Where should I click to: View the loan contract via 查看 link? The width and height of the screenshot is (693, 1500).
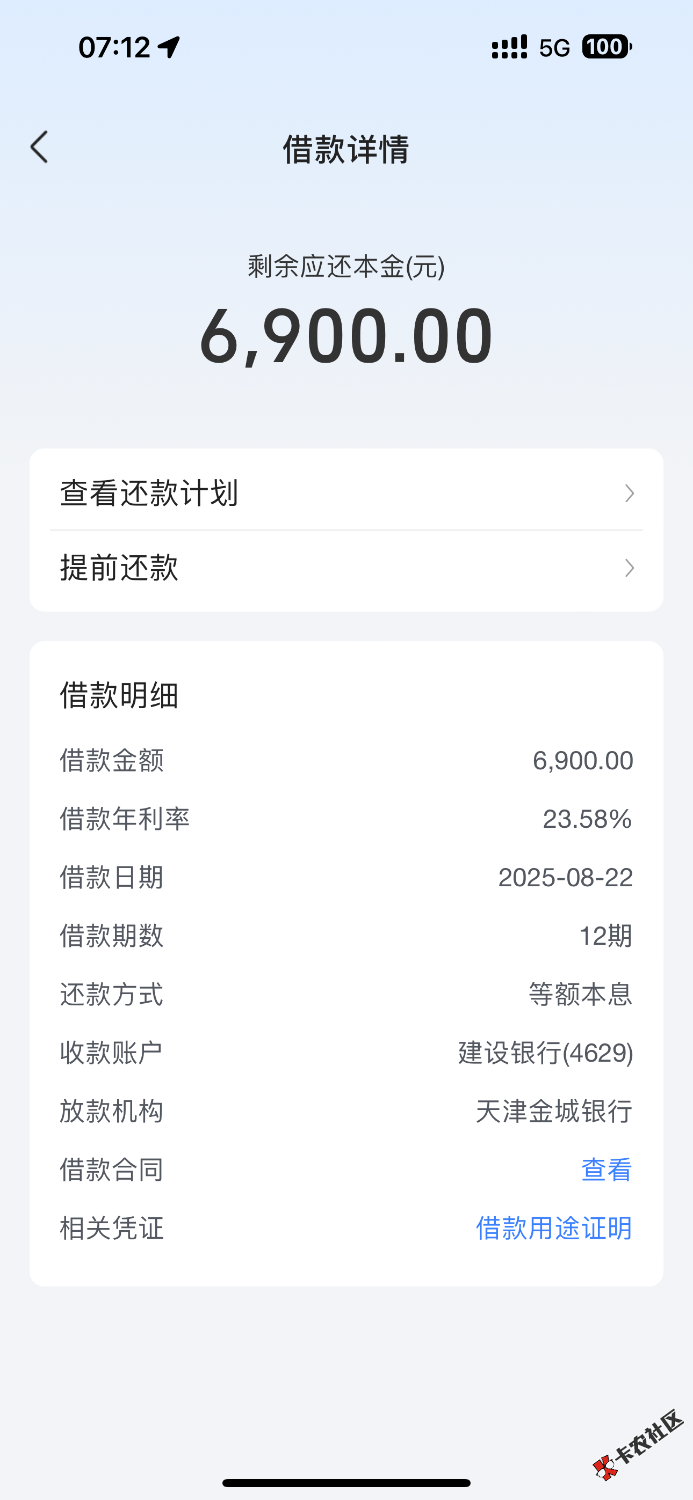point(607,1169)
